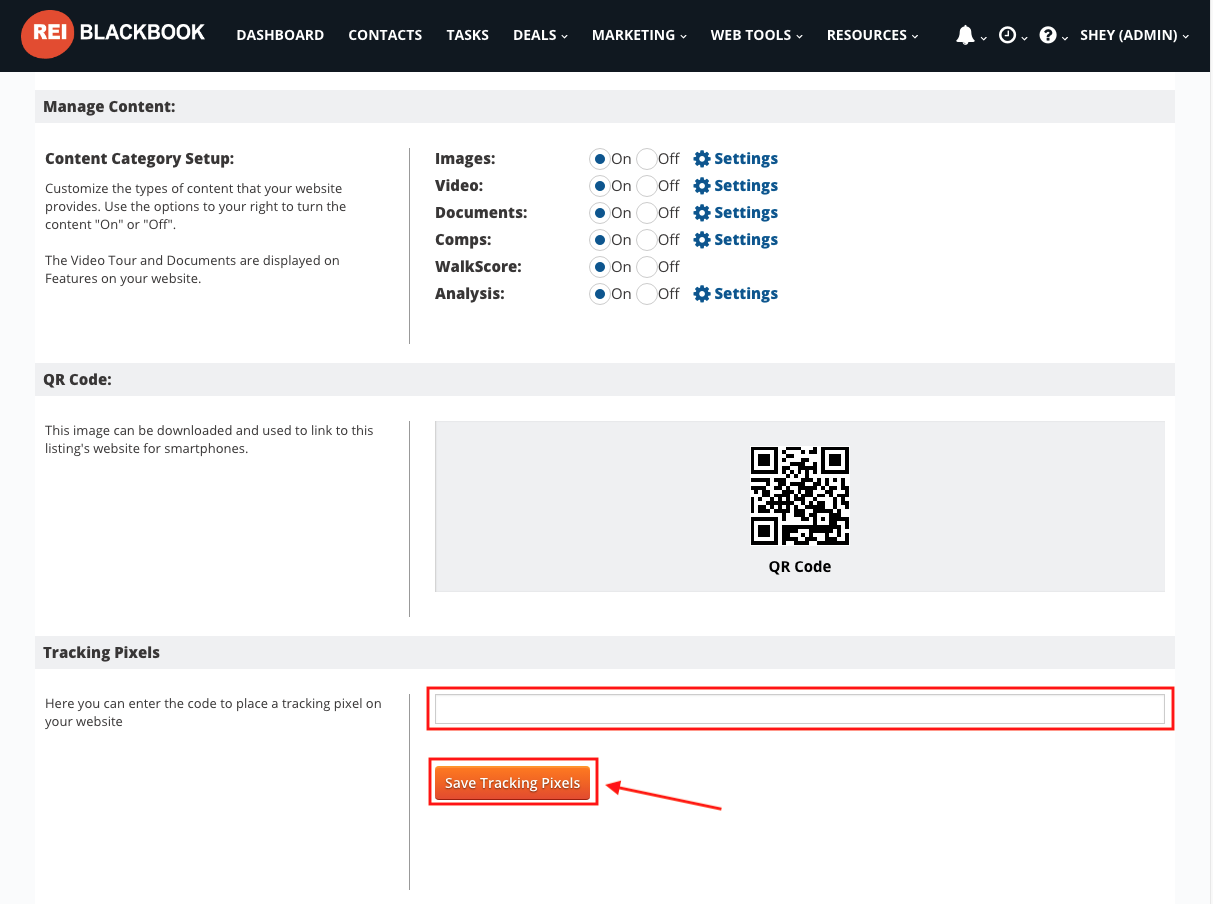Click the Tracking Pixels section header
The image size is (1213, 904).
604,652
